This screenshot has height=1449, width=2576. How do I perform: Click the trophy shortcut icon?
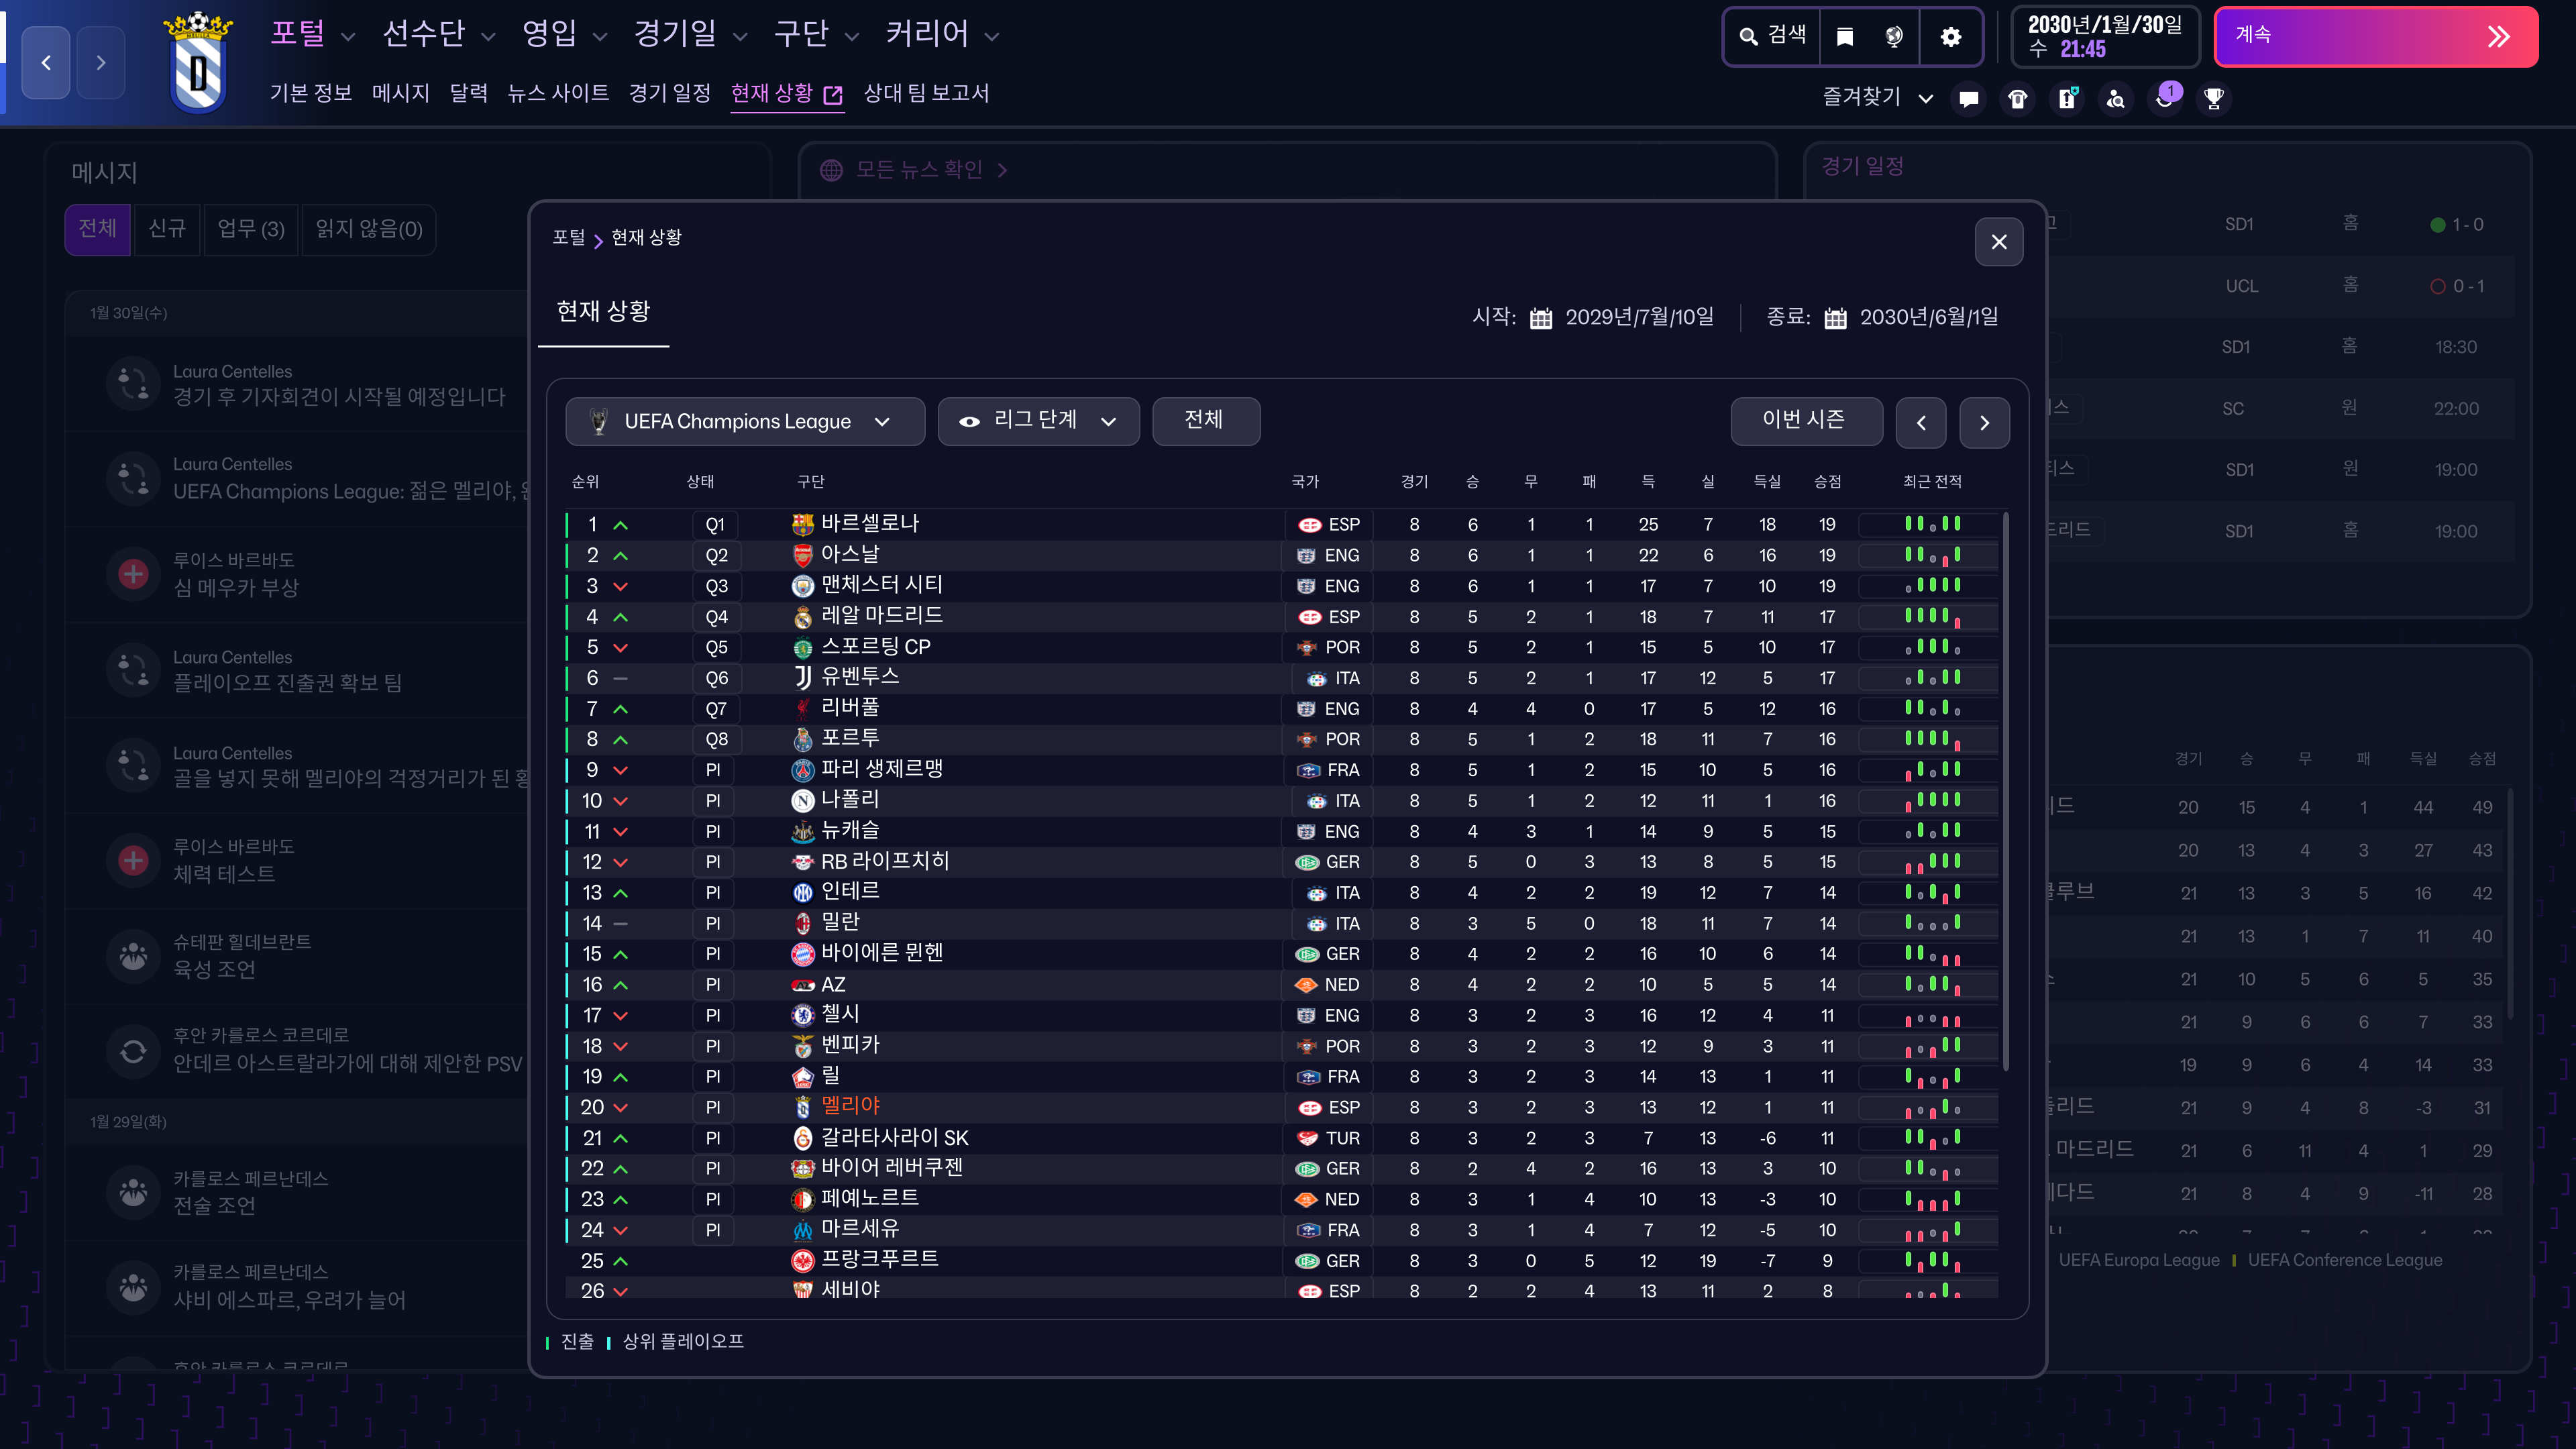point(2214,98)
